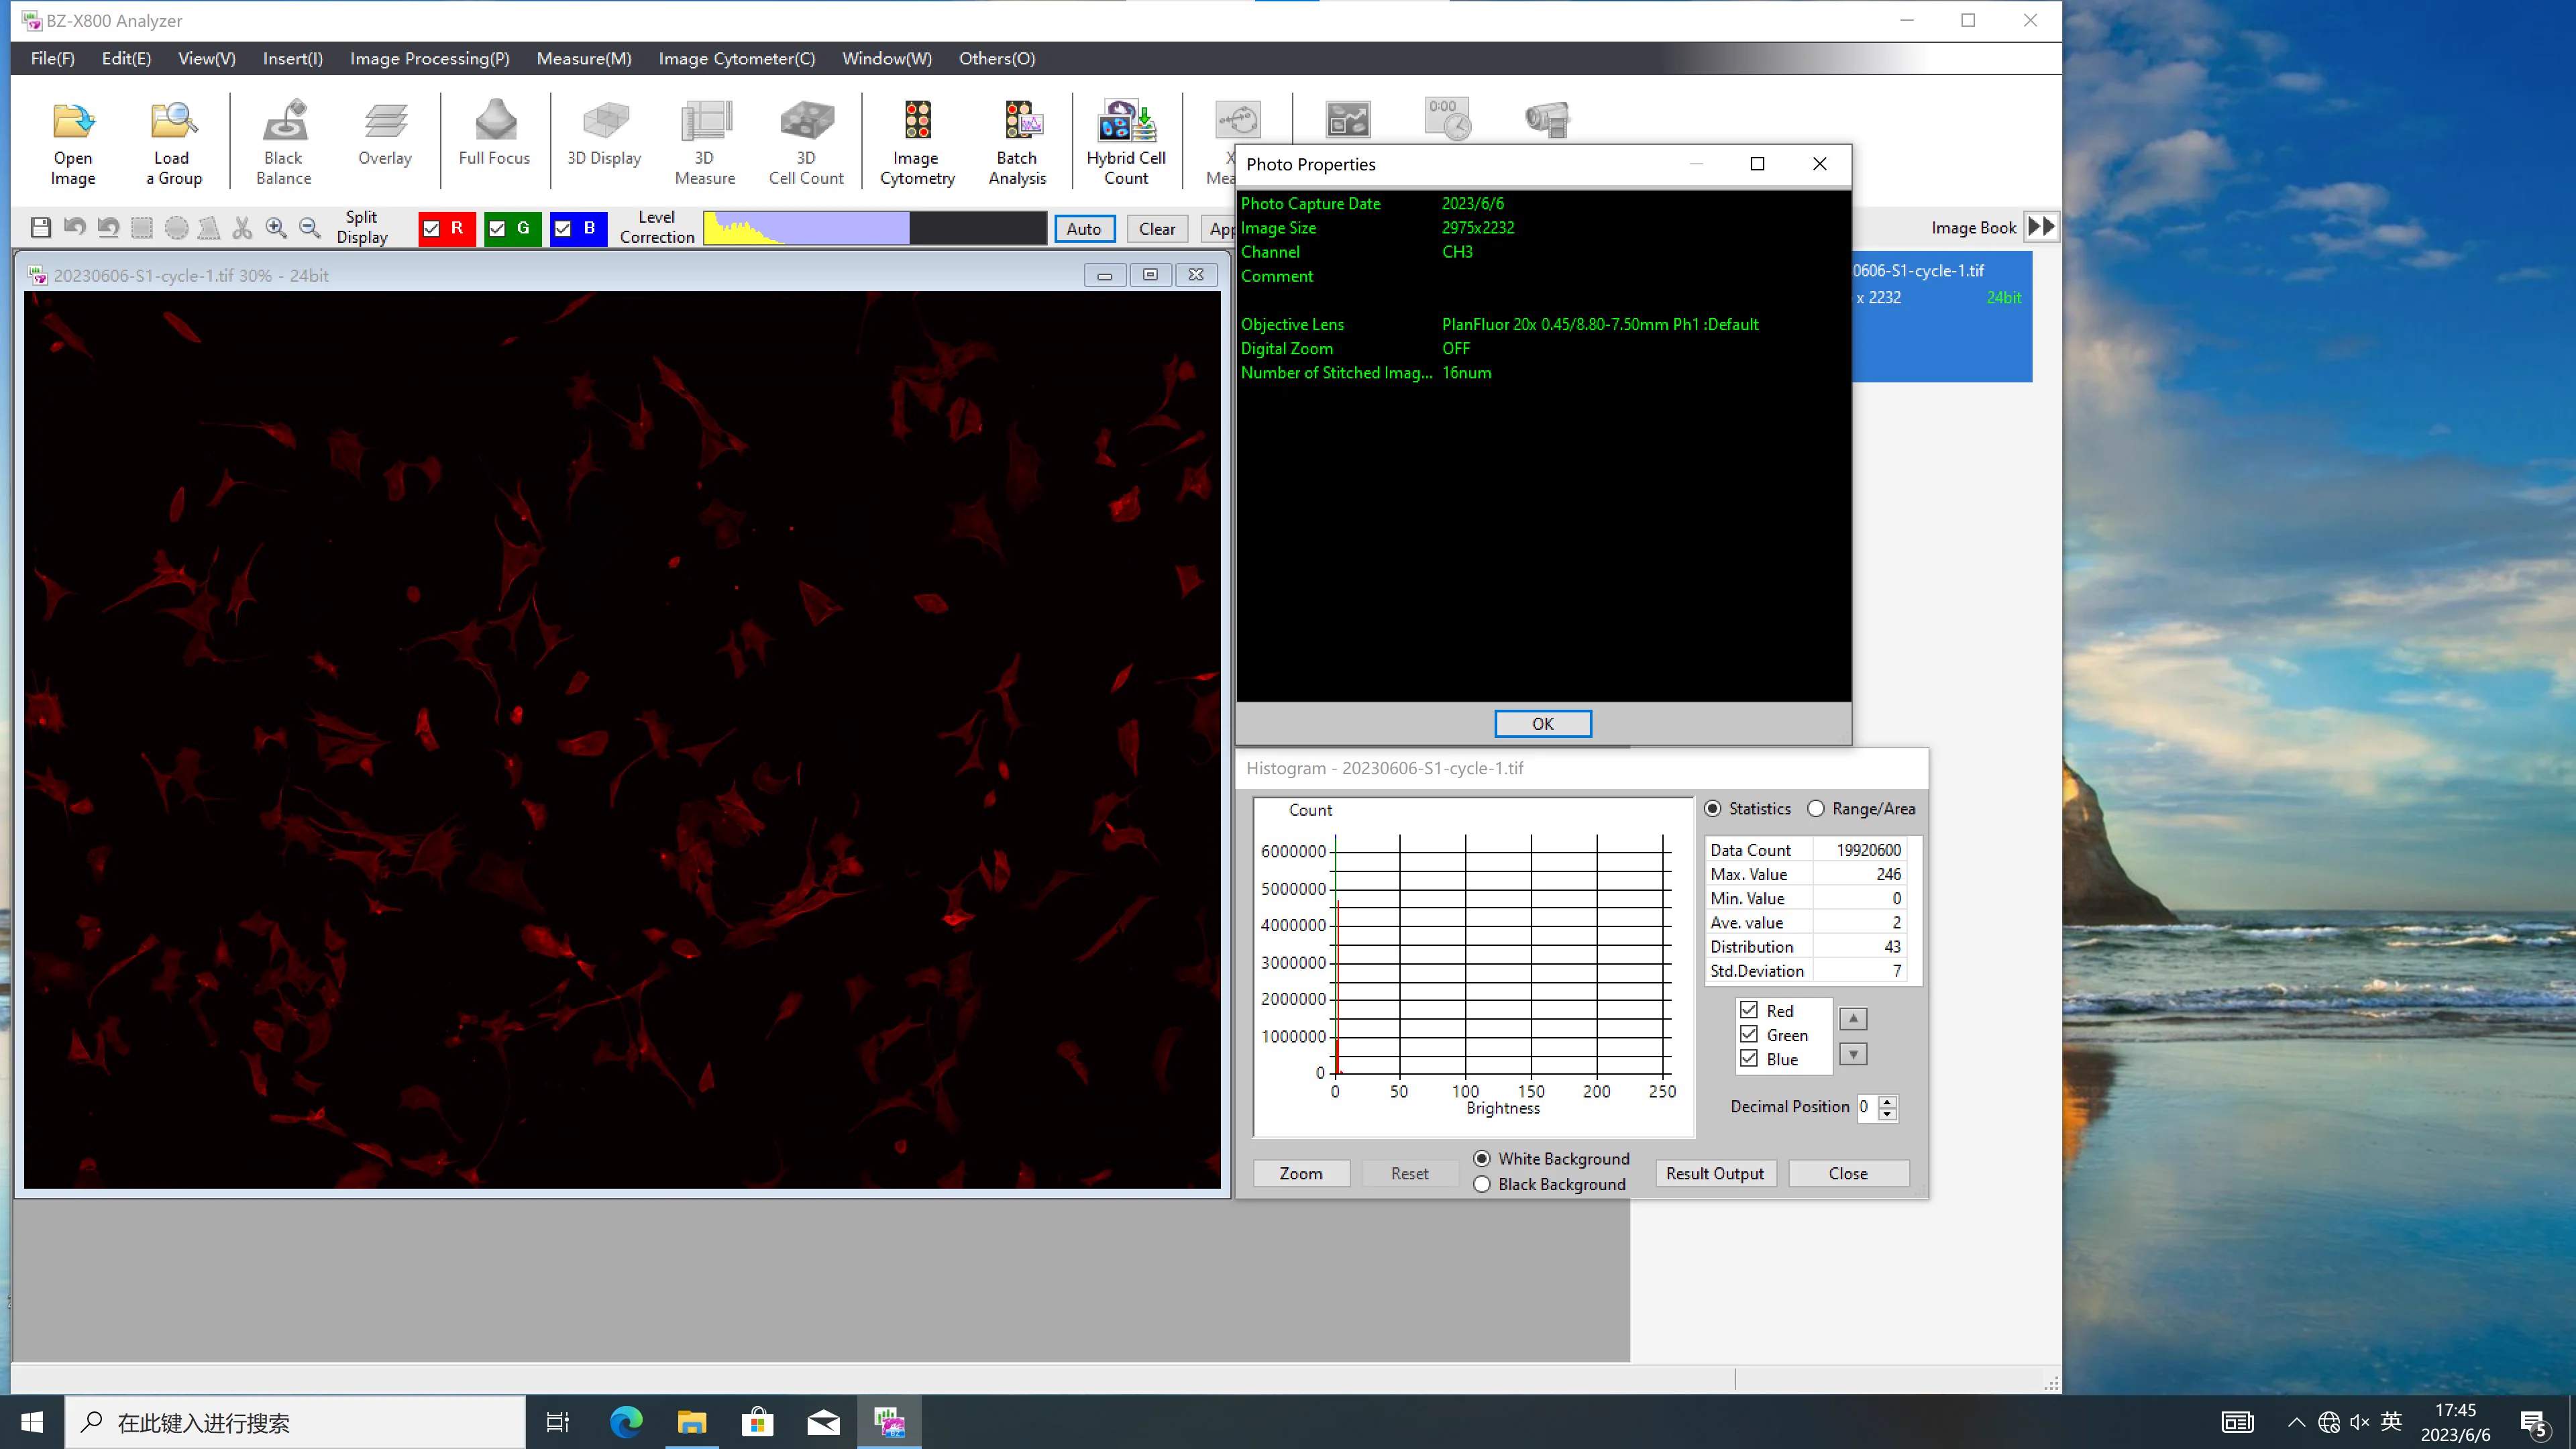Screen dimensions: 2576x1449
Task: Toggle the B channel checkbox
Action: 563,229
